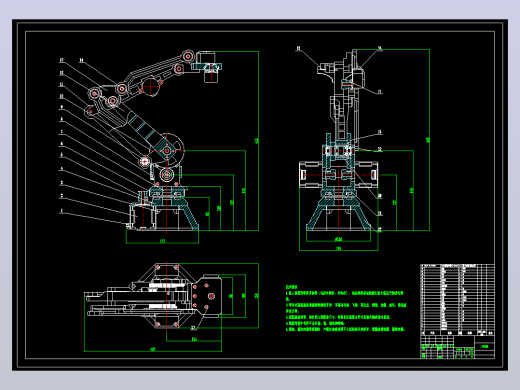Click the green technical requirements notes block
520x390 pixels.
tap(346, 308)
